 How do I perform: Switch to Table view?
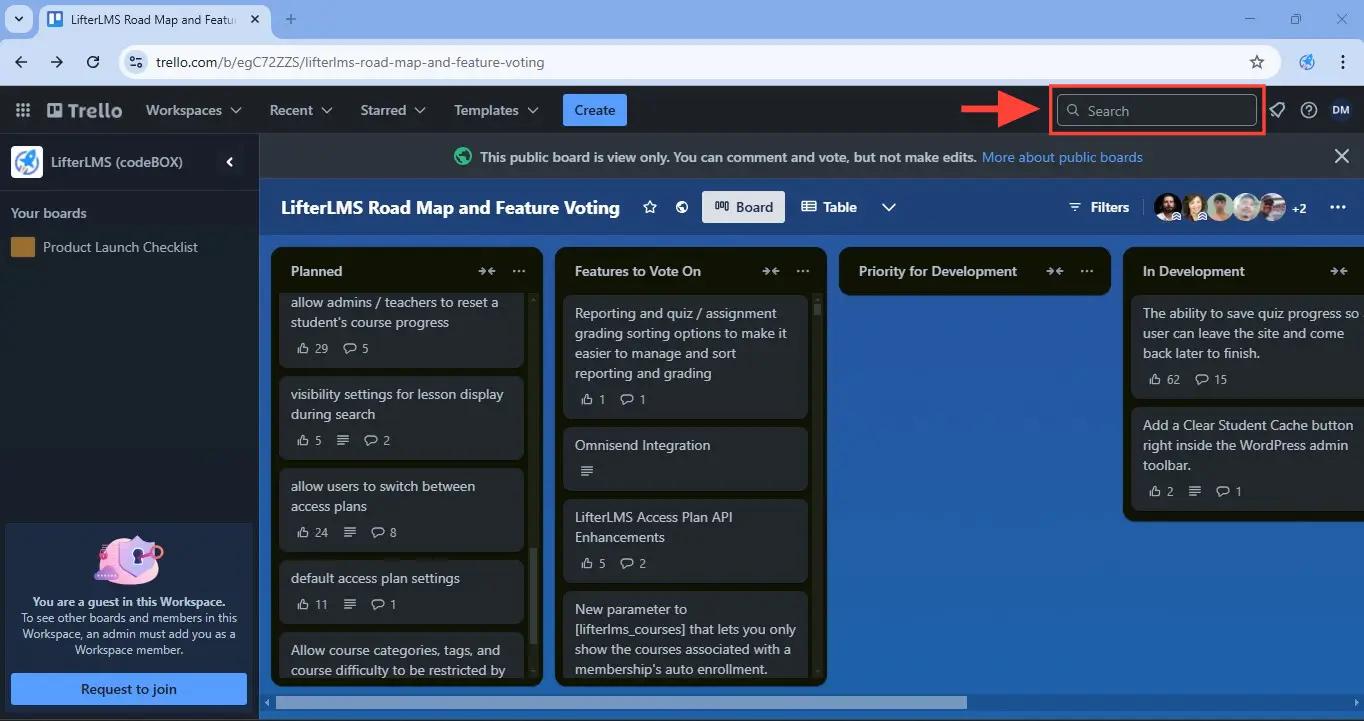(829, 207)
